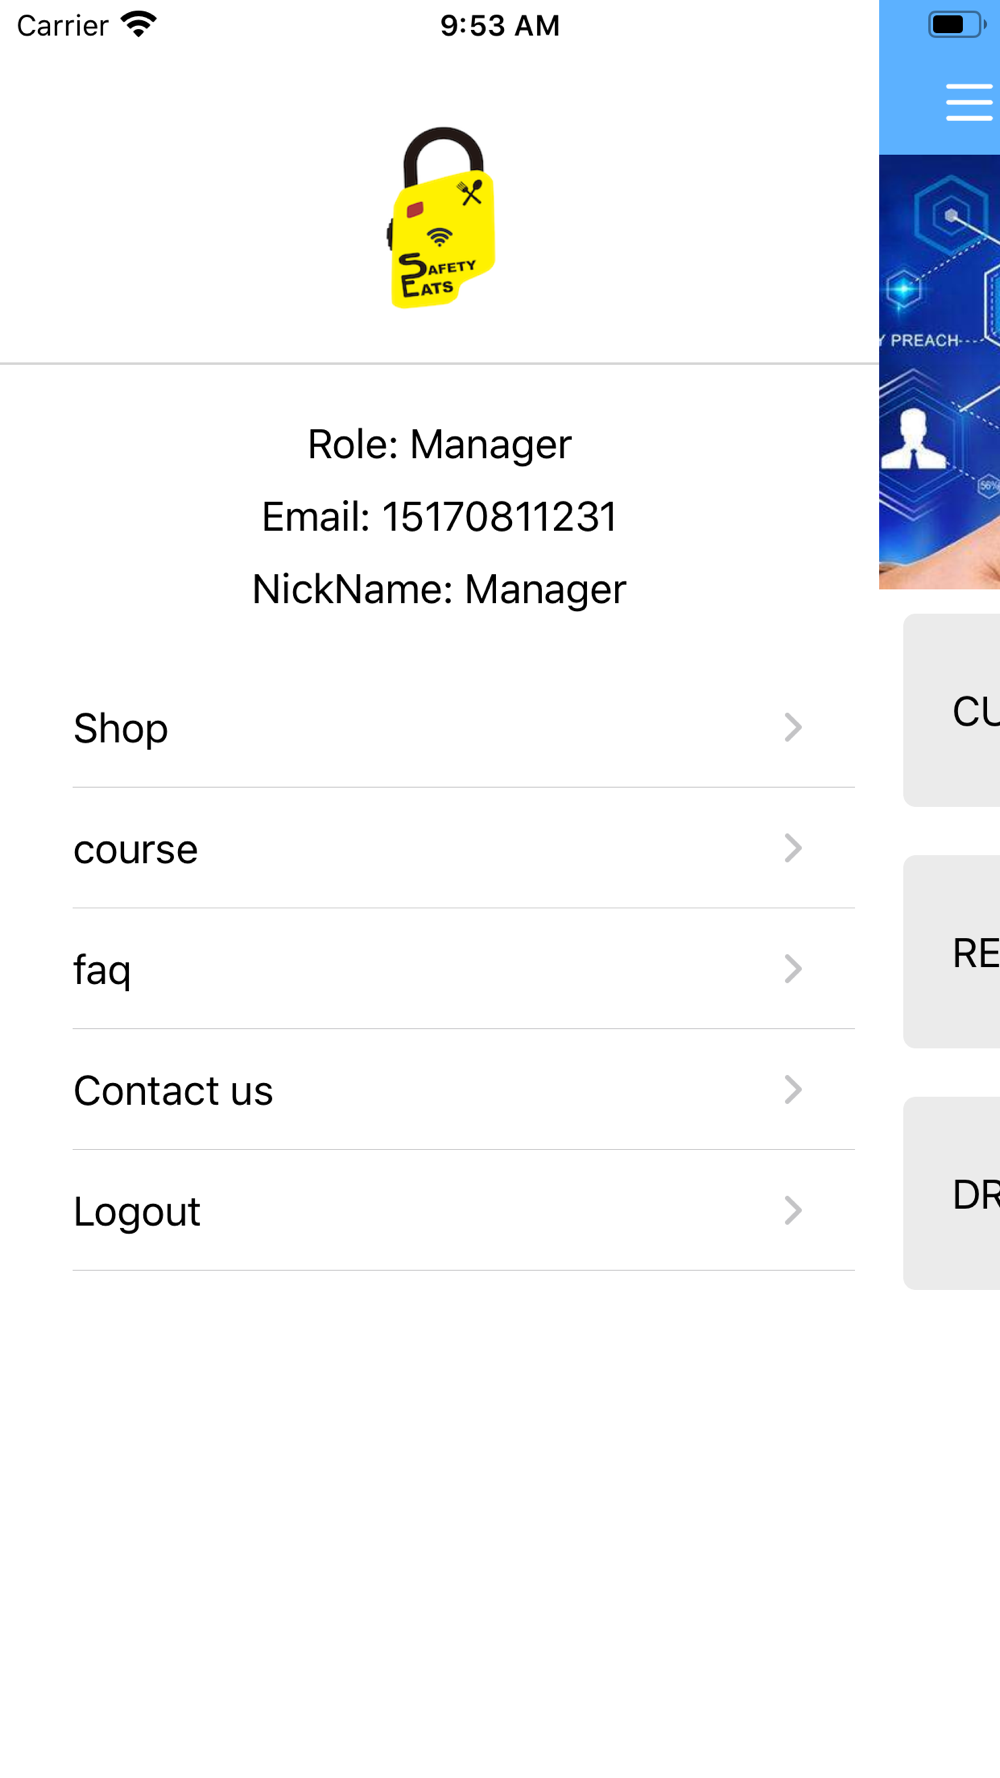Tap the arrow next to Logout

coord(793,1210)
